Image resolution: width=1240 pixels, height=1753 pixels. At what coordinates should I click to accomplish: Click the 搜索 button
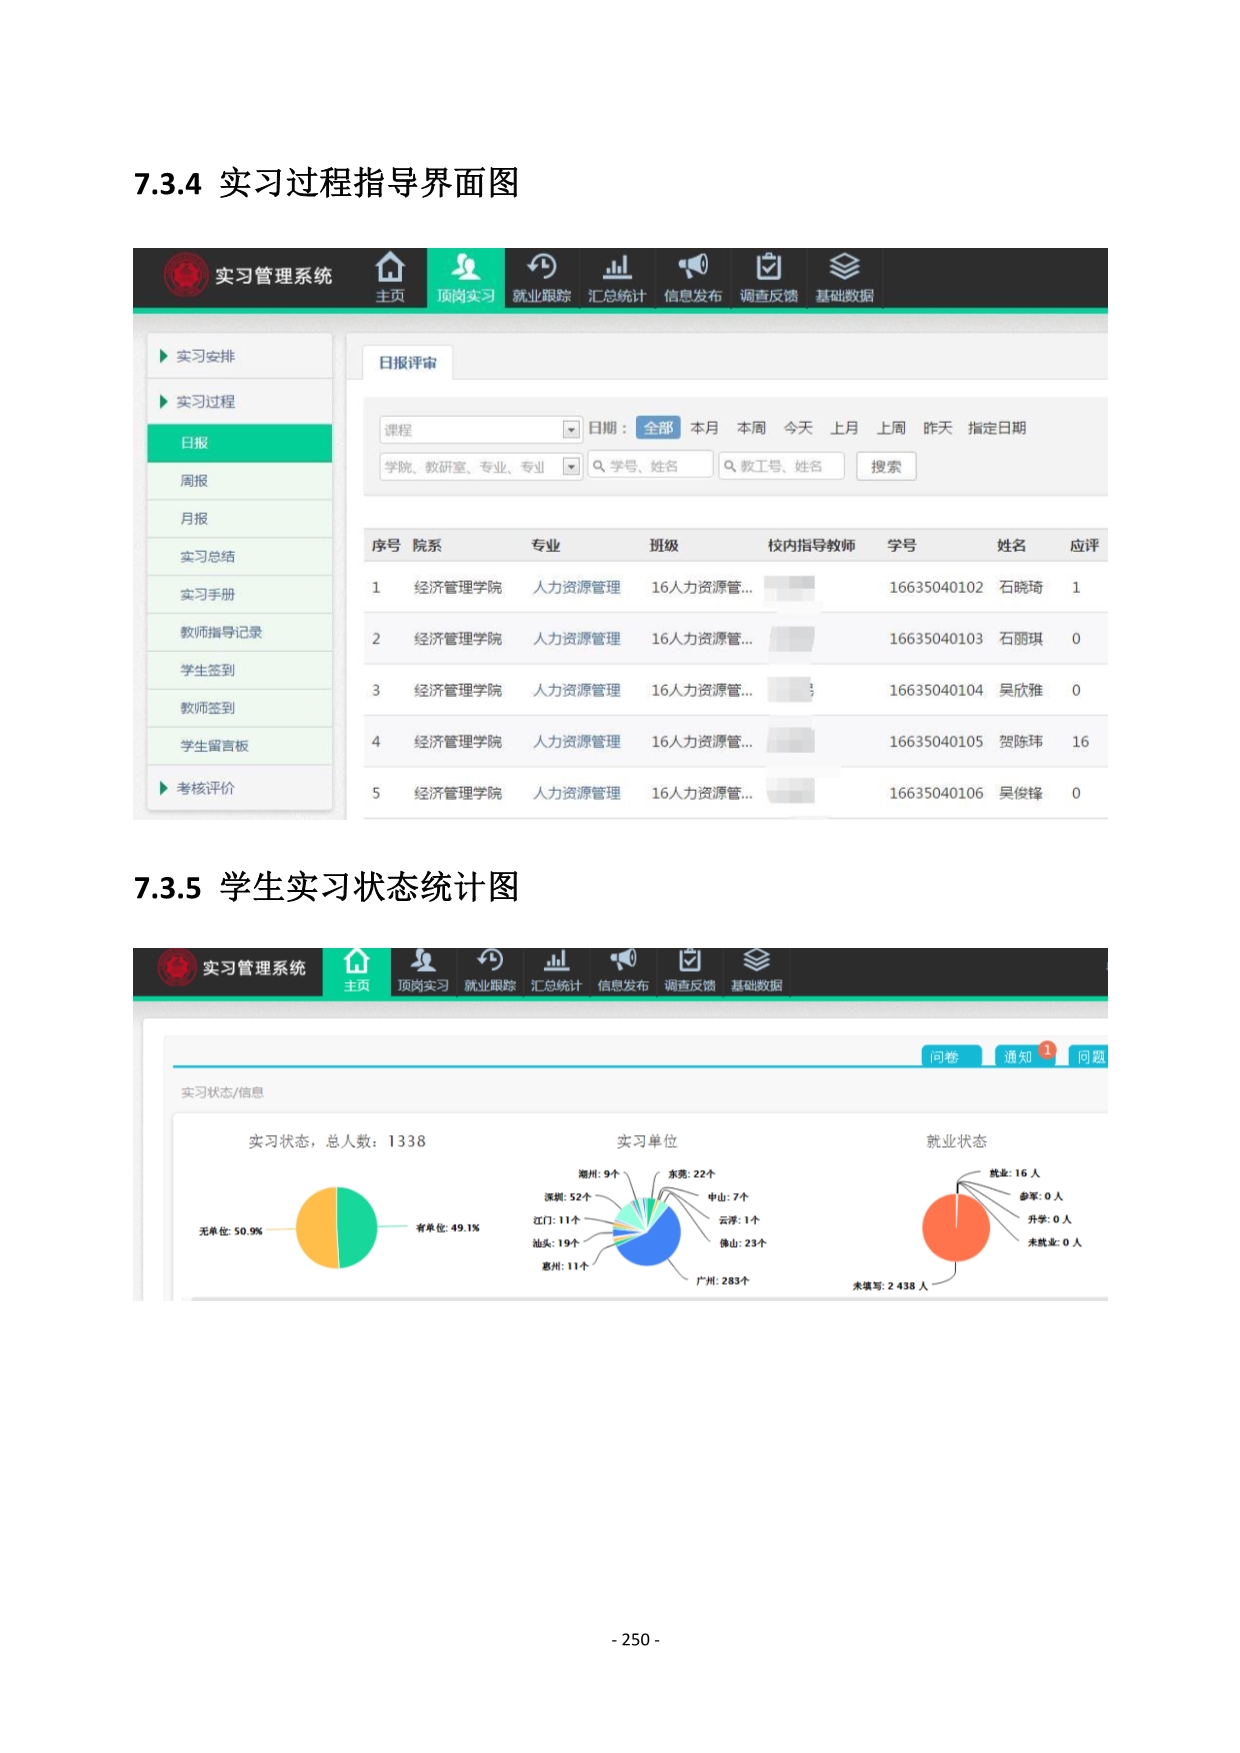(886, 466)
